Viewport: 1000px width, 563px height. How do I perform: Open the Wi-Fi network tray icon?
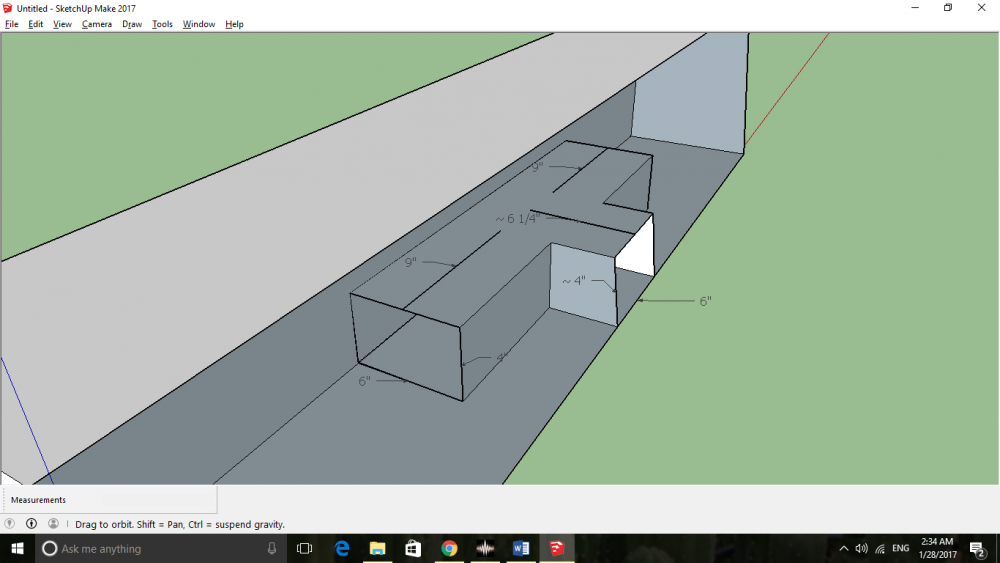[880, 548]
